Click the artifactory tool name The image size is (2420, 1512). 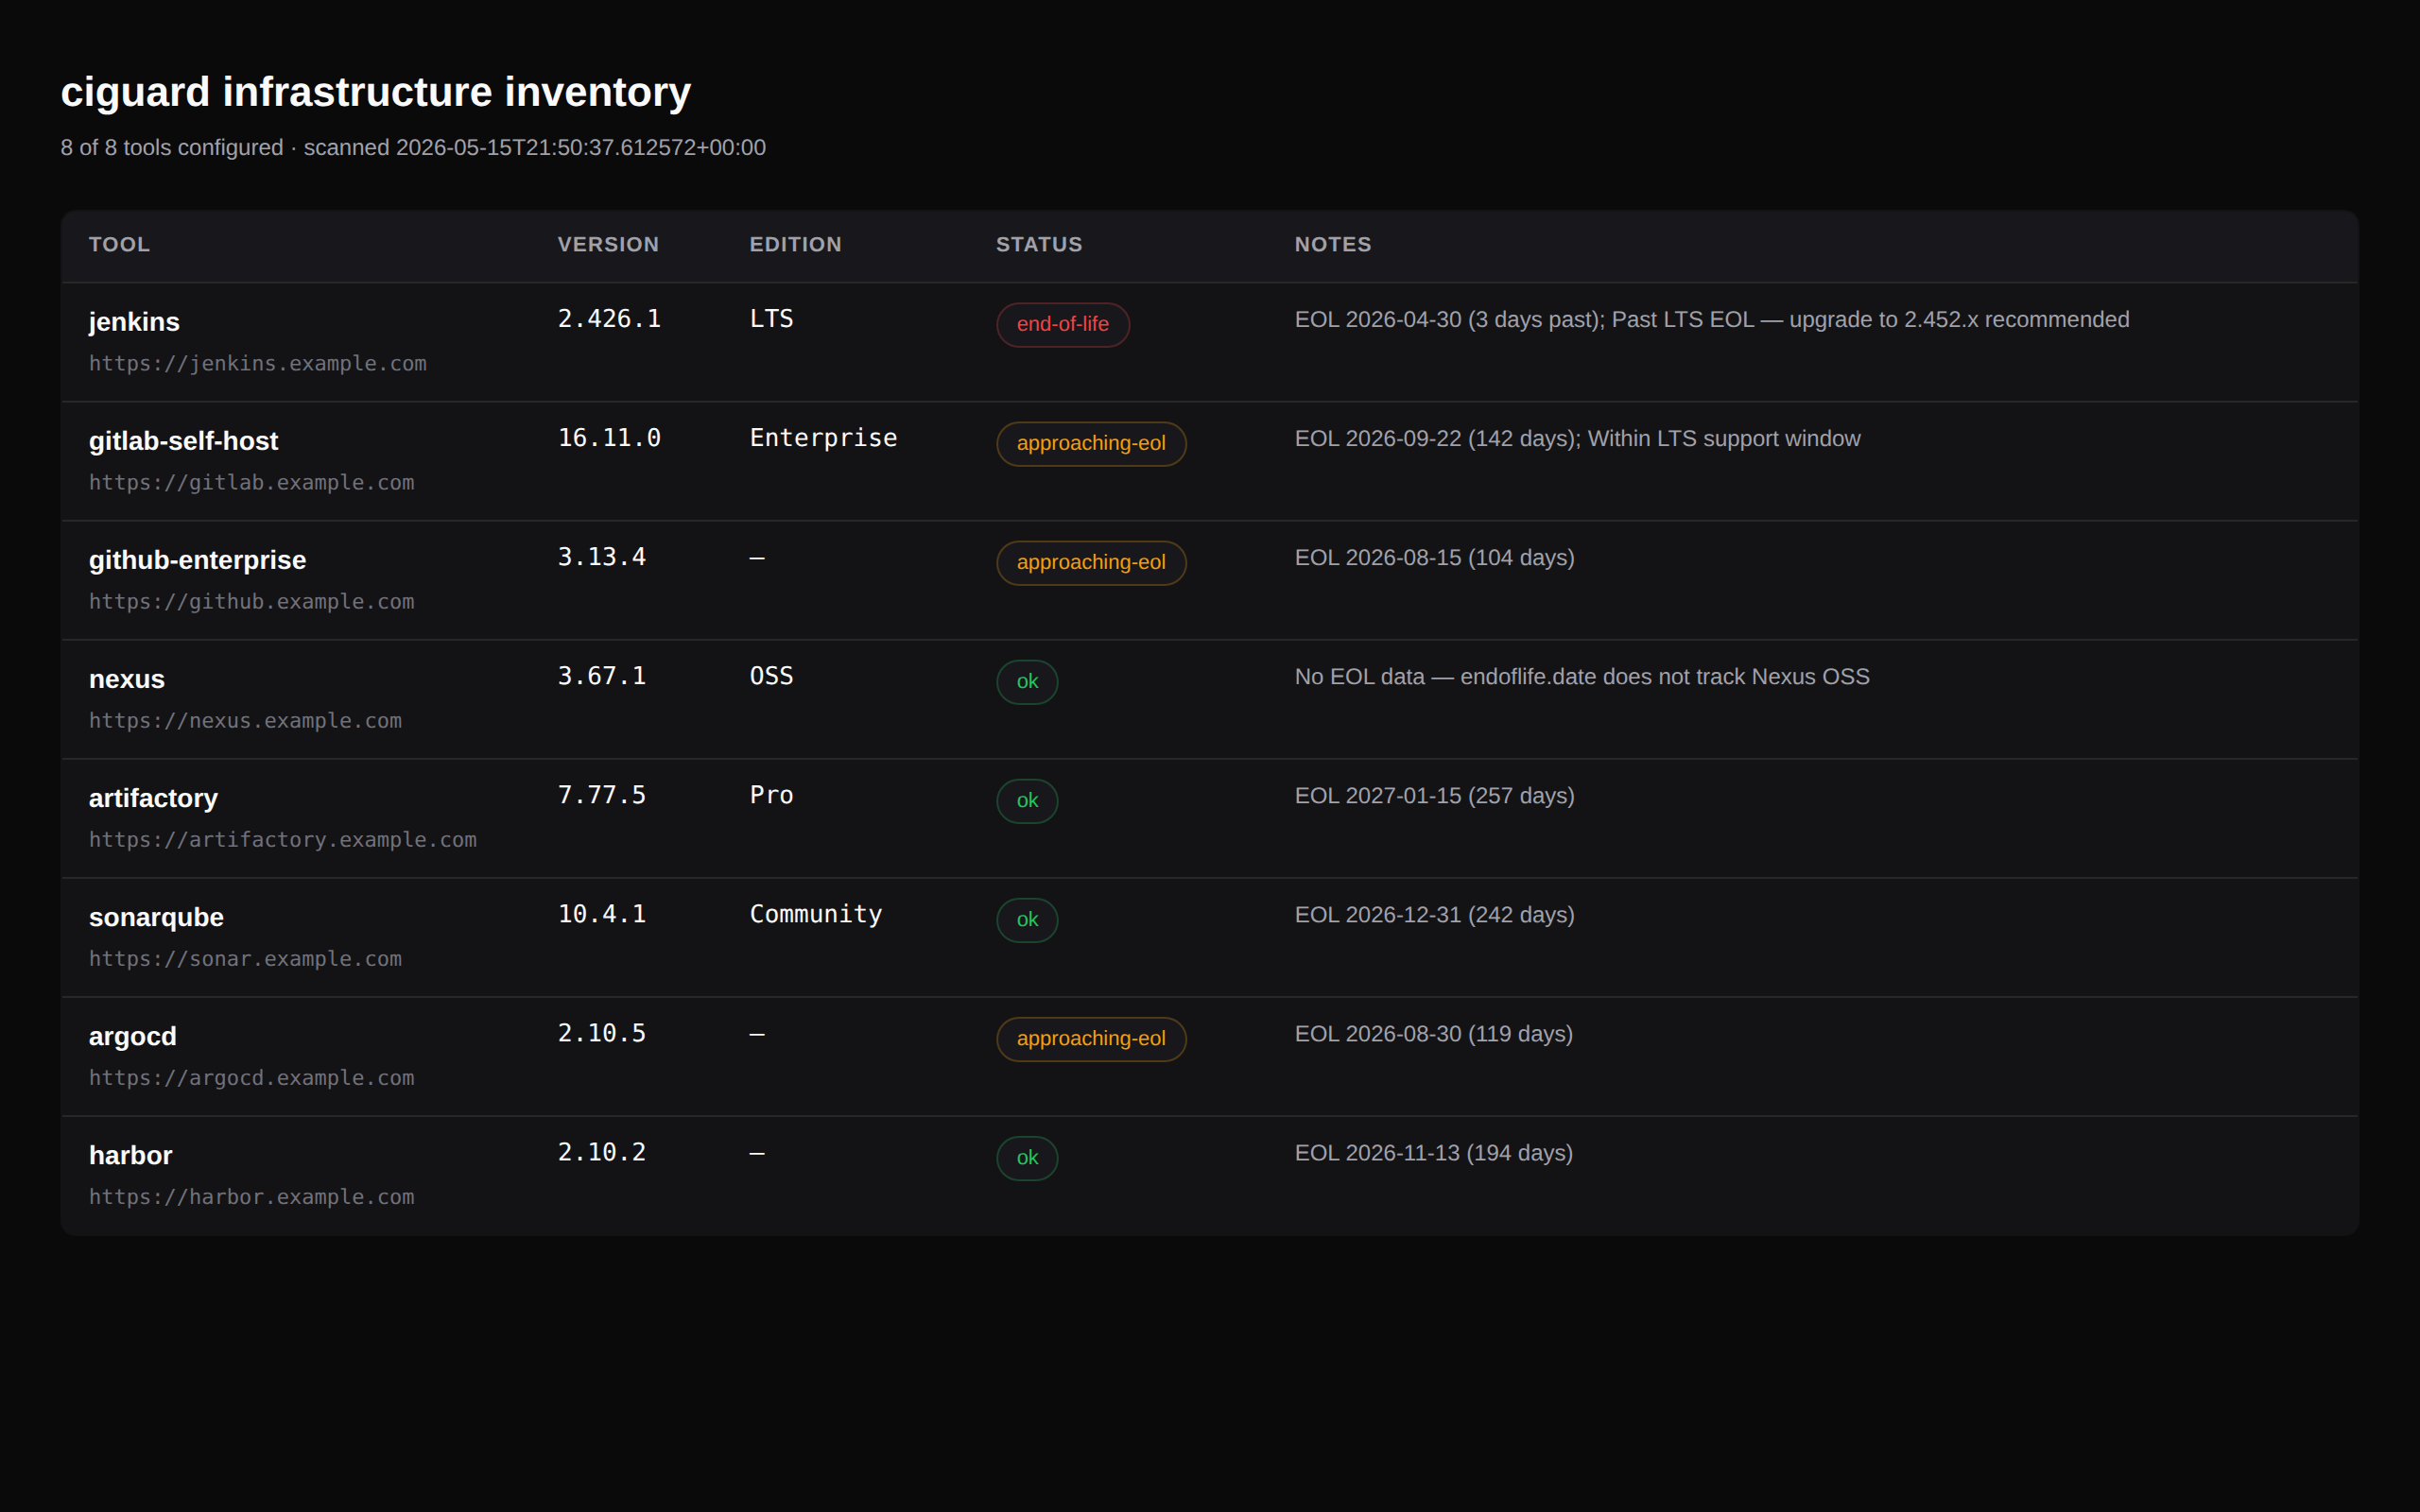coord(153,798)
